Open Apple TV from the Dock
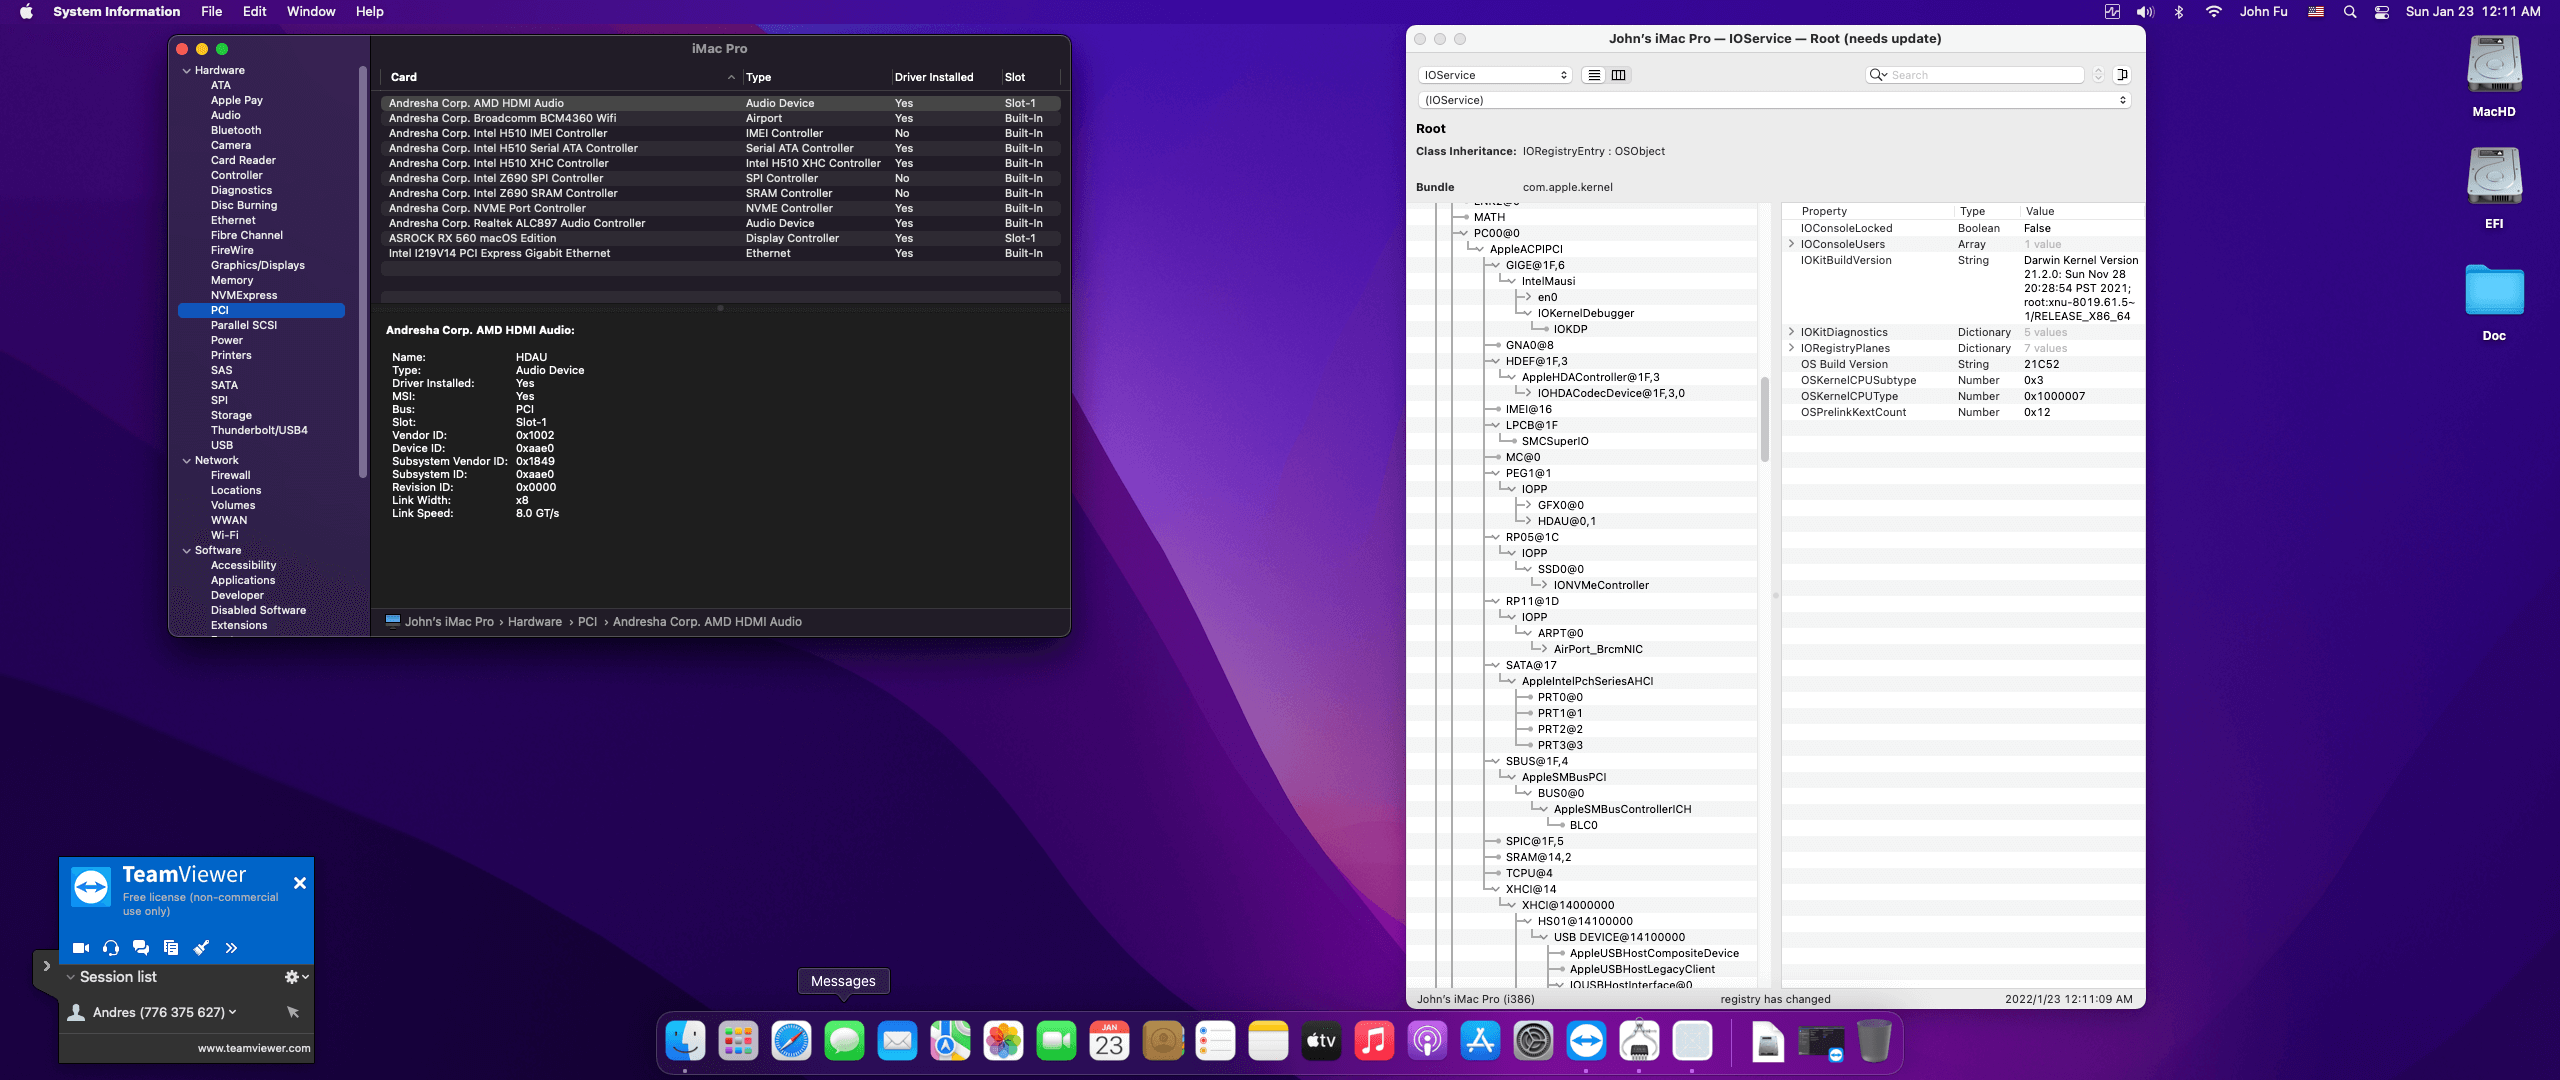The image size is (2560, 1080). (1321, 1041)
